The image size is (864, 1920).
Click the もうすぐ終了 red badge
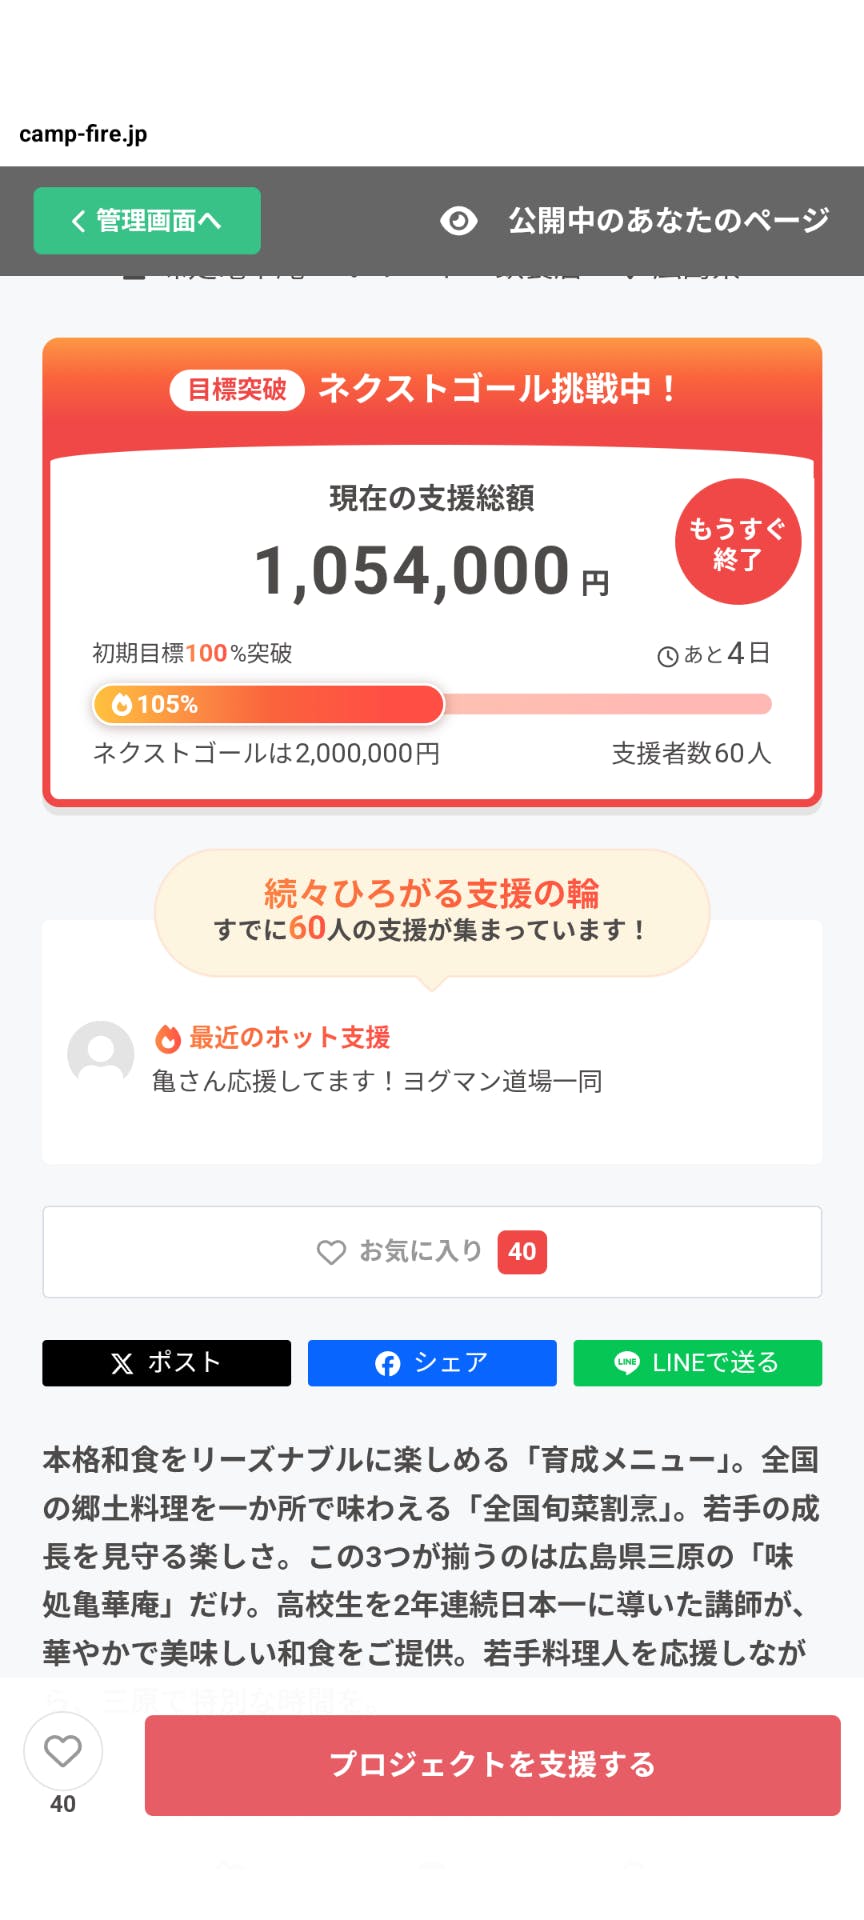pos(738,542)
